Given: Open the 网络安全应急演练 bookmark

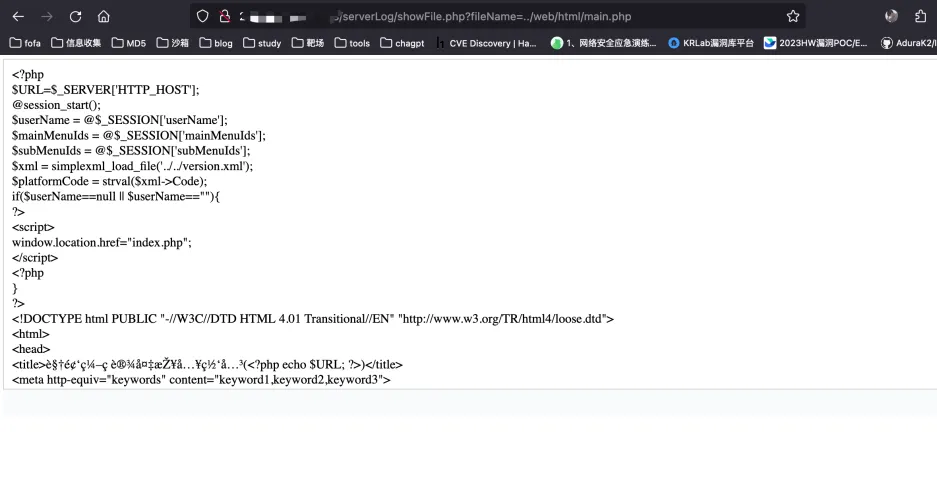Looking at the screenshot, I should click(x=604, y=43).
